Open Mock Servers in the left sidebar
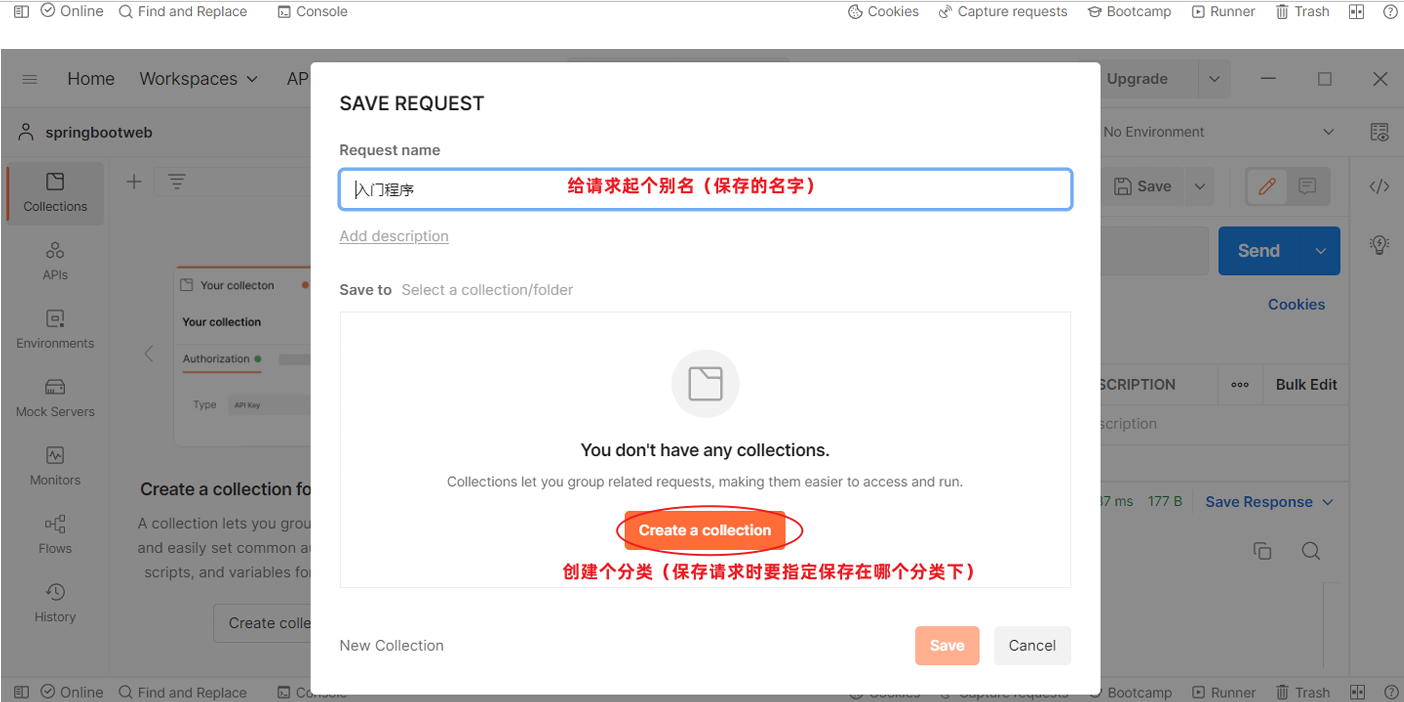The image size is (1404, 702). [55, 398]
